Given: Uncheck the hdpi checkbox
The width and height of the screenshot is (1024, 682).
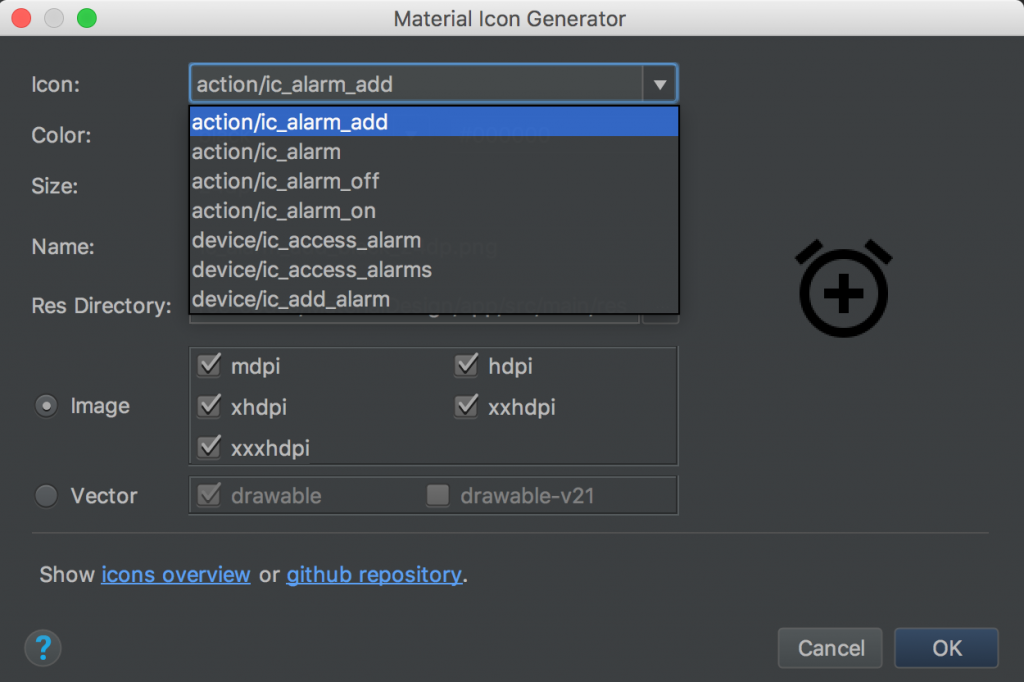Looking at the screenshot, I should (x=466, y=366).
